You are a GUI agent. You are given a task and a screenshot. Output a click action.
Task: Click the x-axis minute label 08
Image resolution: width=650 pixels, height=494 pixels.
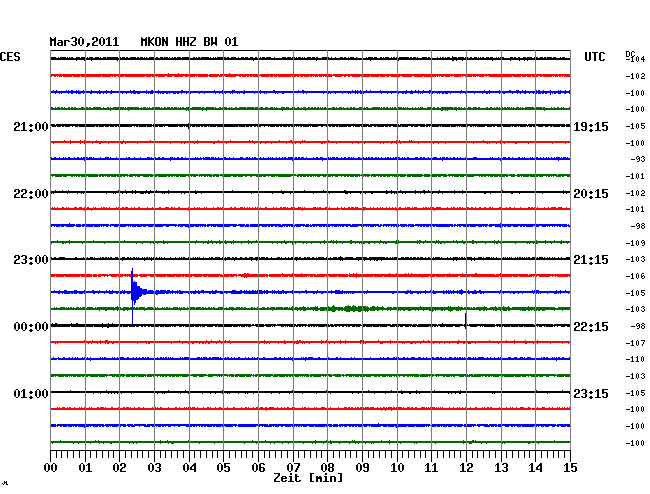[x=327, y=468]
